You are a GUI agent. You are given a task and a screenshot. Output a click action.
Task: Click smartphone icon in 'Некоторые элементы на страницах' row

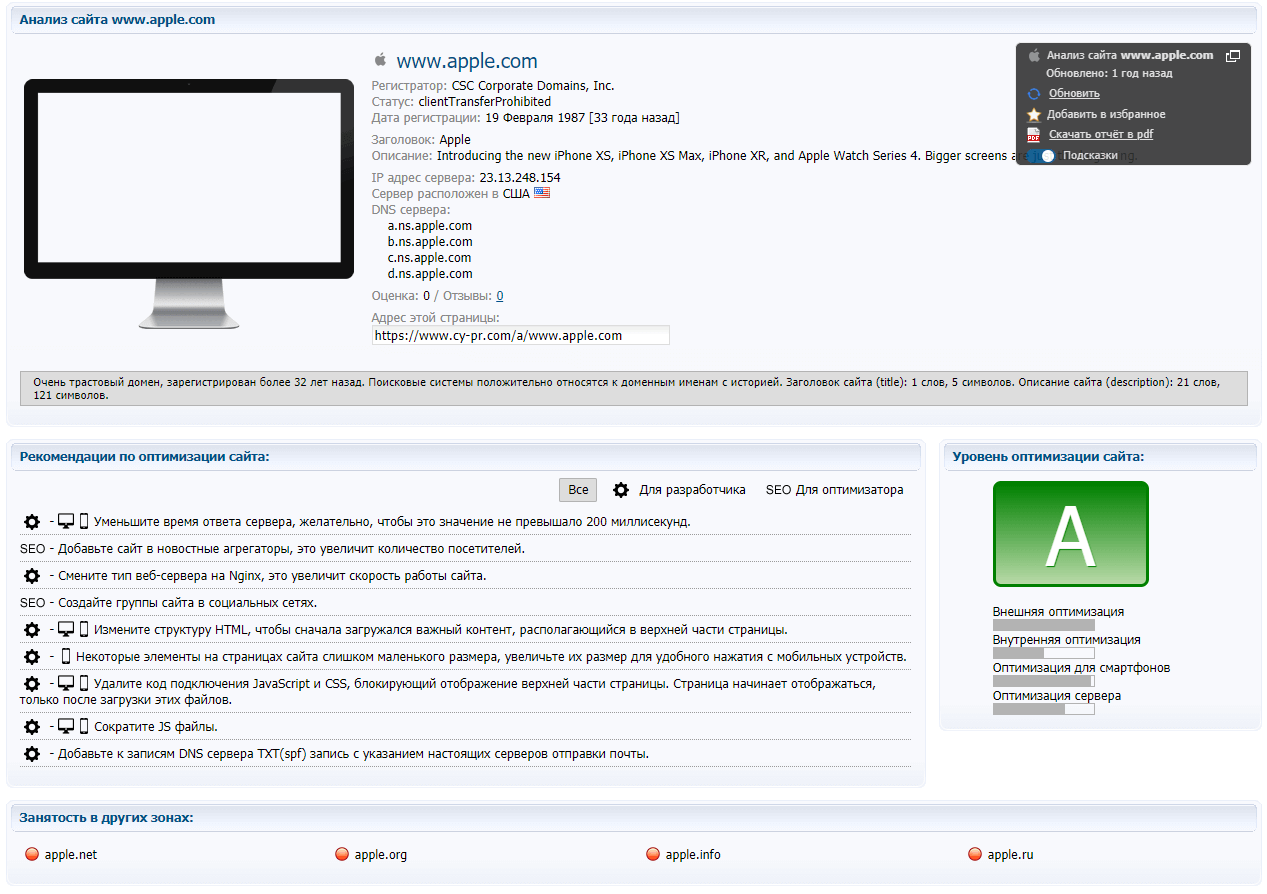pyautogui.click(x=66, y=657)
